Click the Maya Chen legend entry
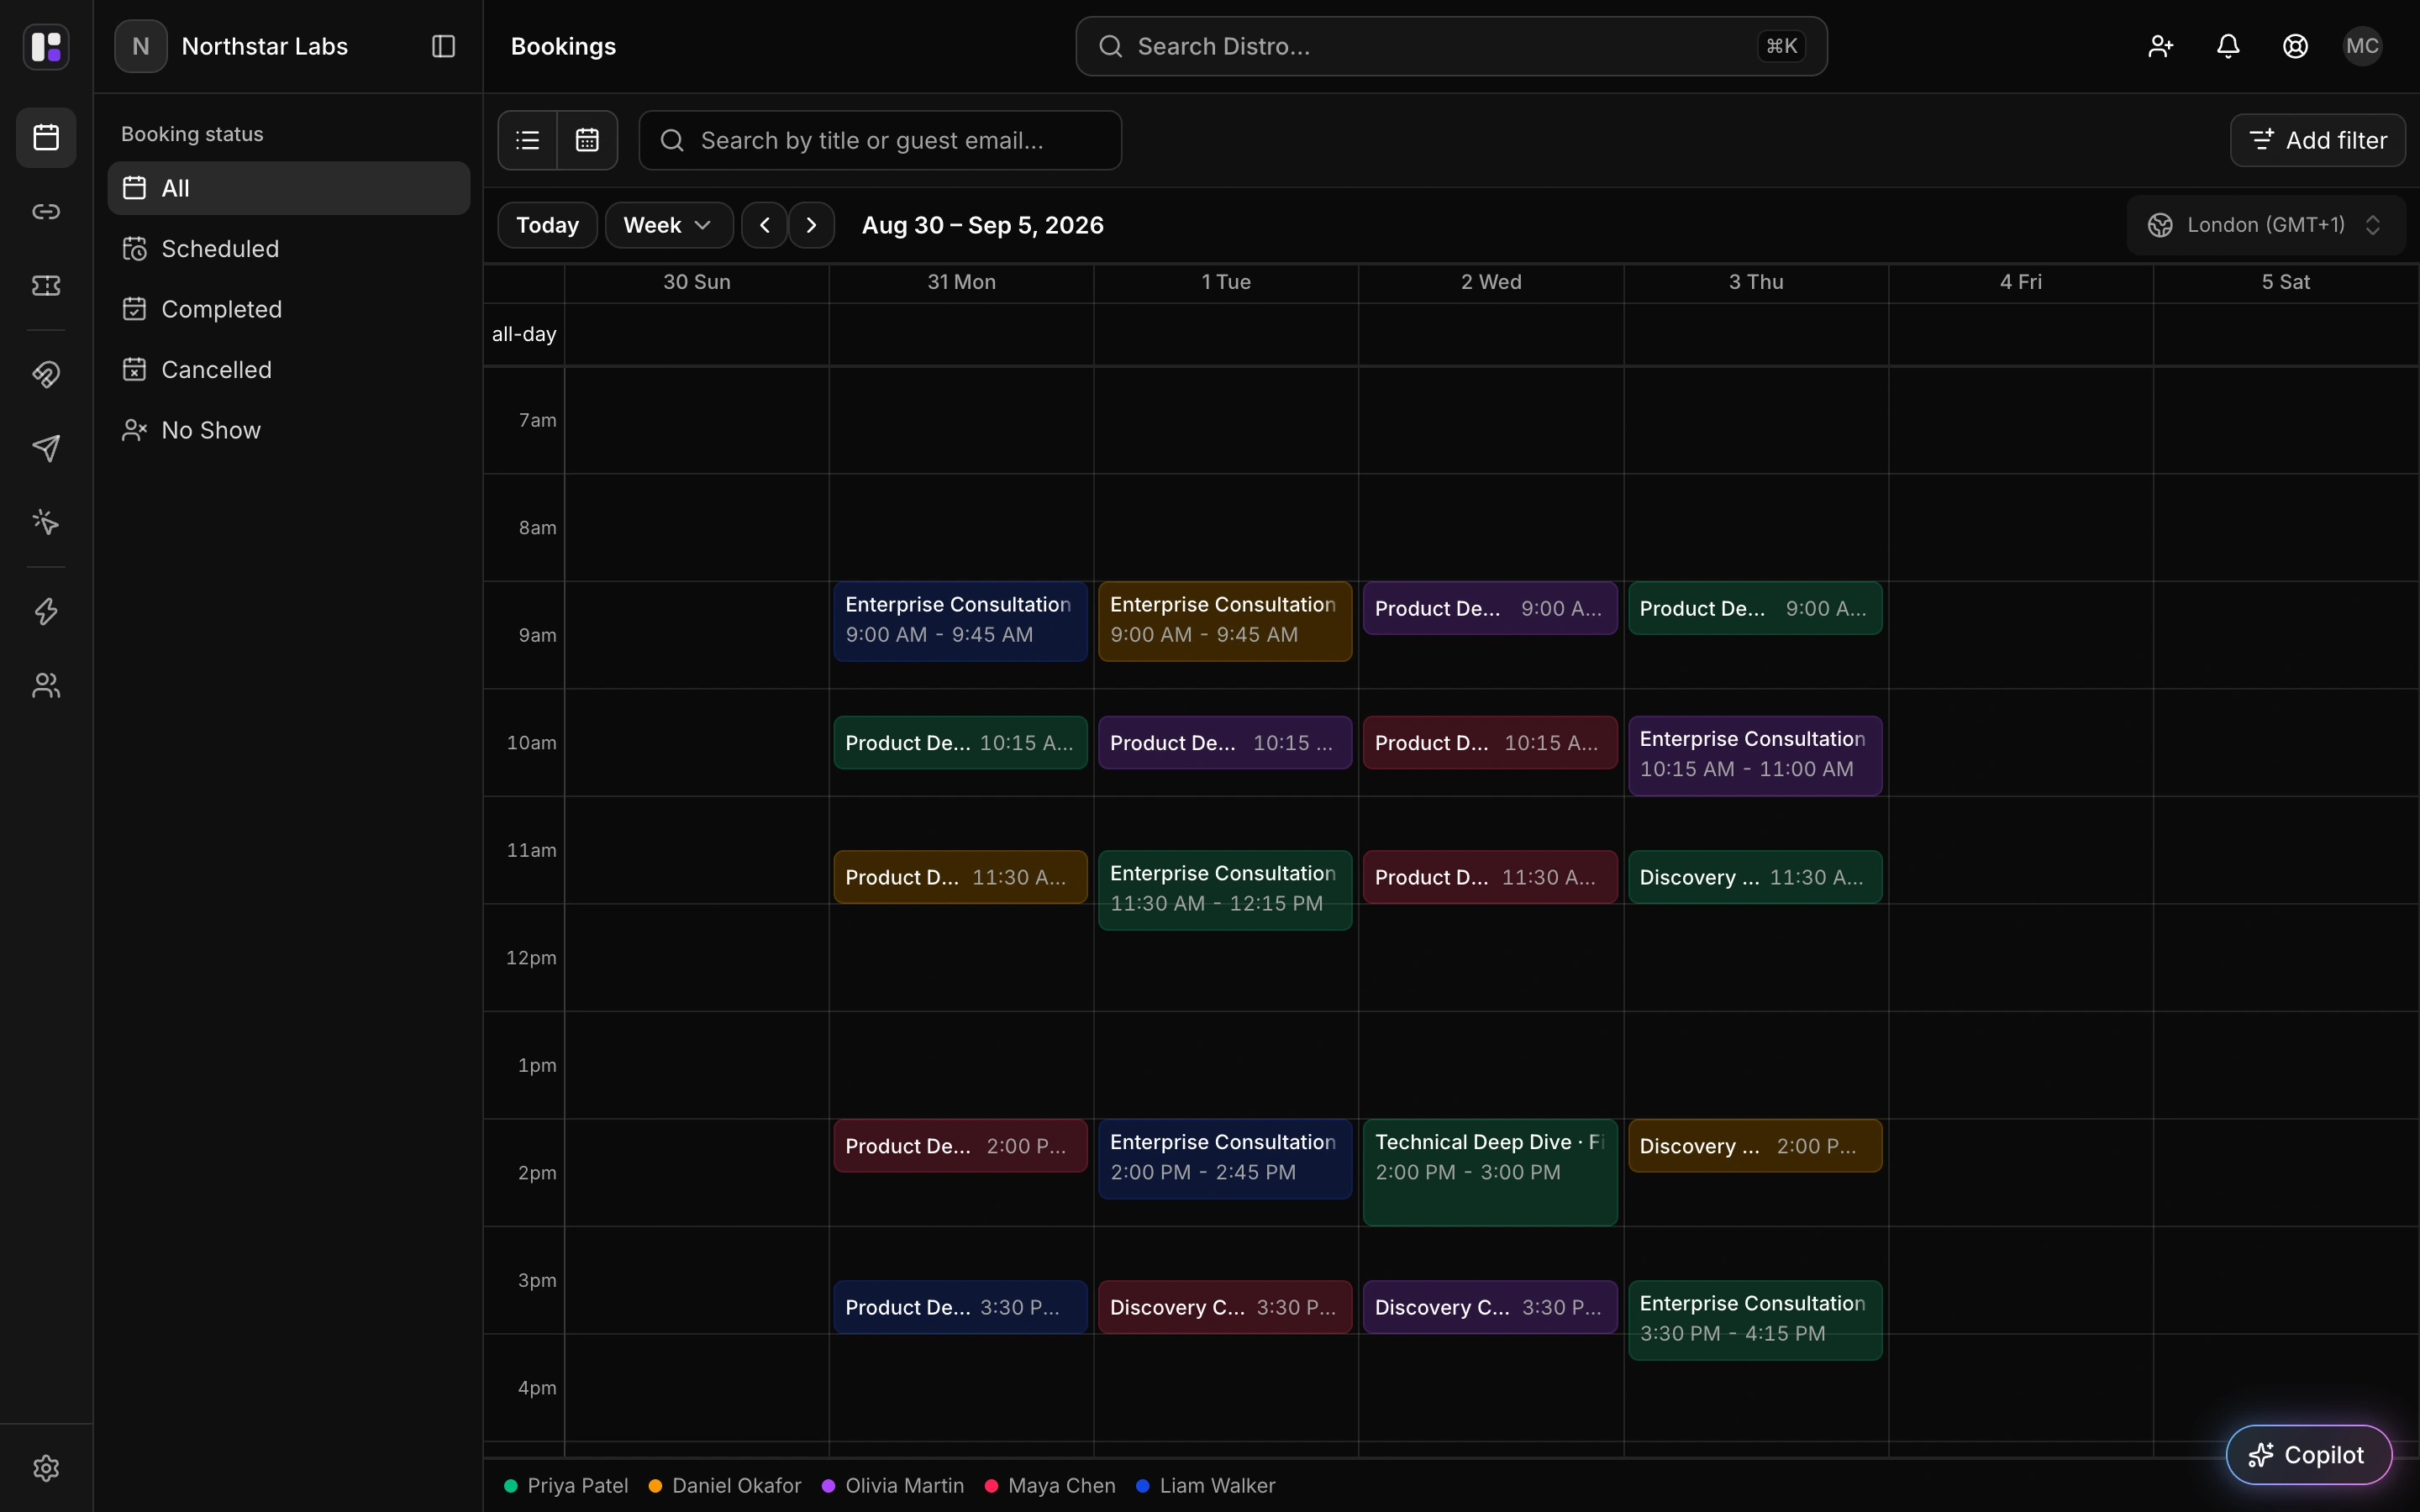 [x=1050, y=1486]
